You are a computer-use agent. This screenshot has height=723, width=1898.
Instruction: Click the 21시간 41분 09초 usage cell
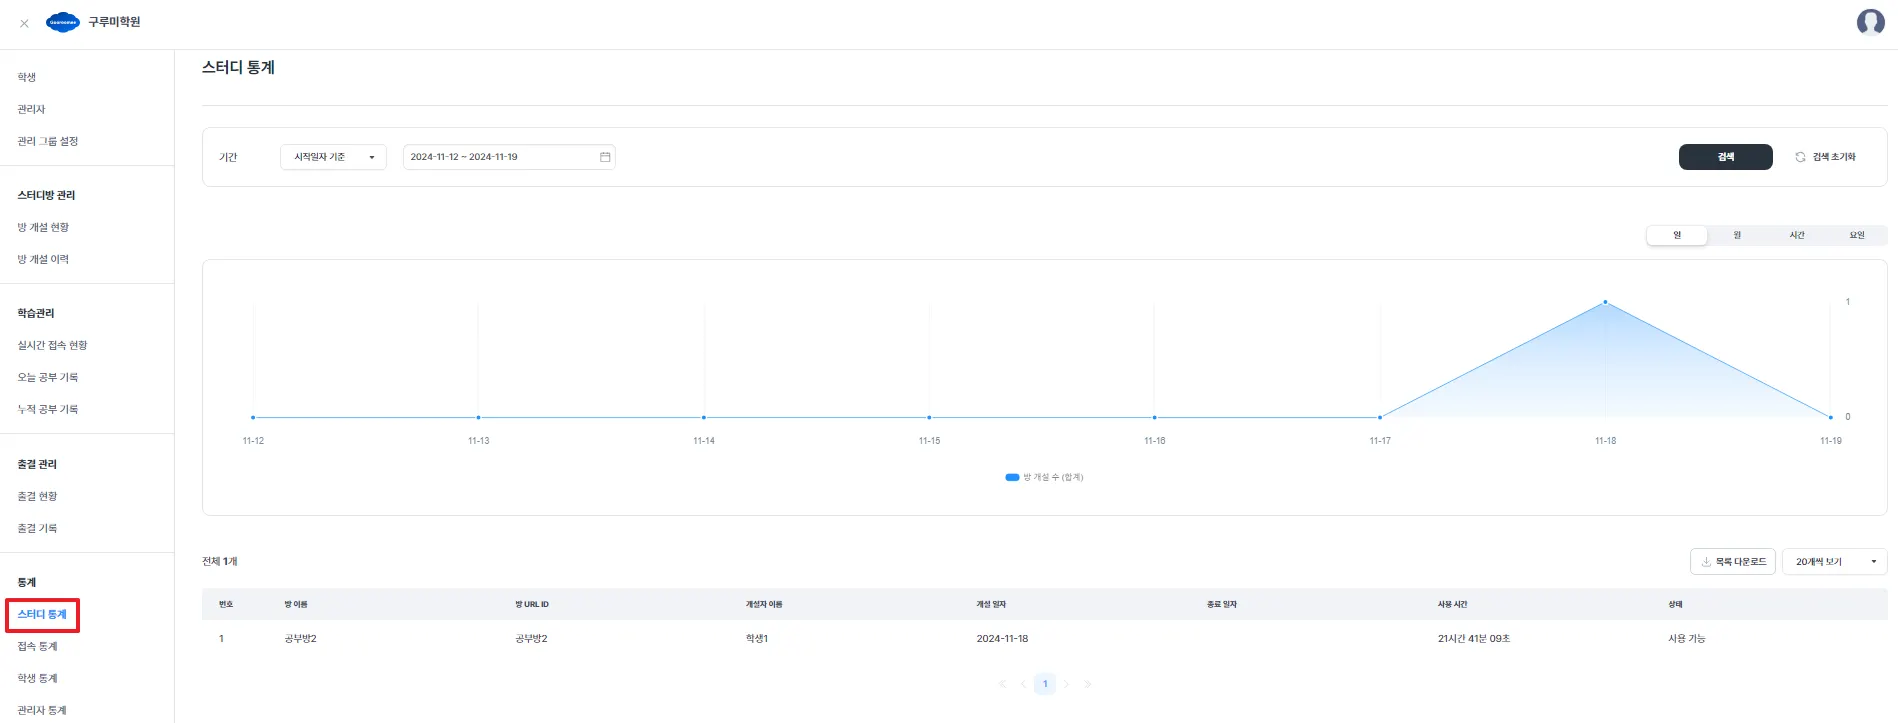1474,638
